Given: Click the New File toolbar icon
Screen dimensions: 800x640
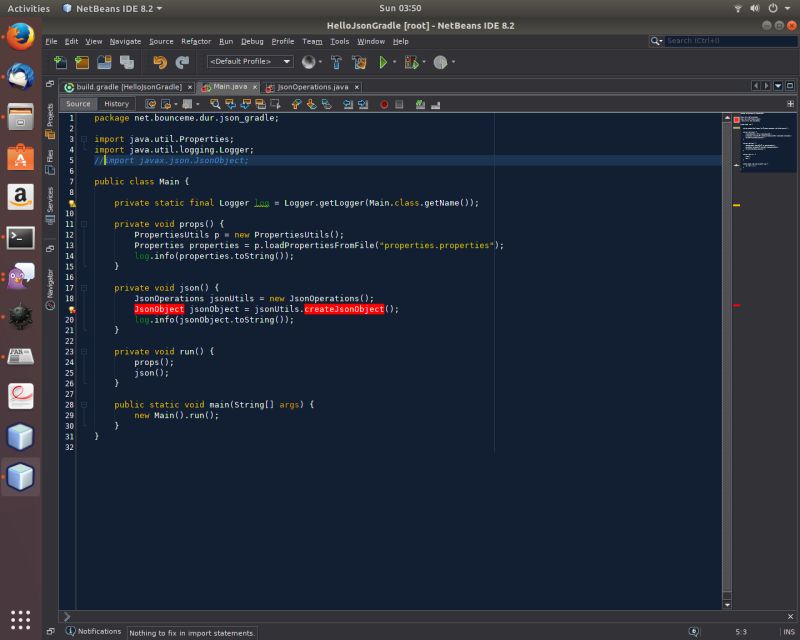Looking at the screenshot, I should point(60,62).
